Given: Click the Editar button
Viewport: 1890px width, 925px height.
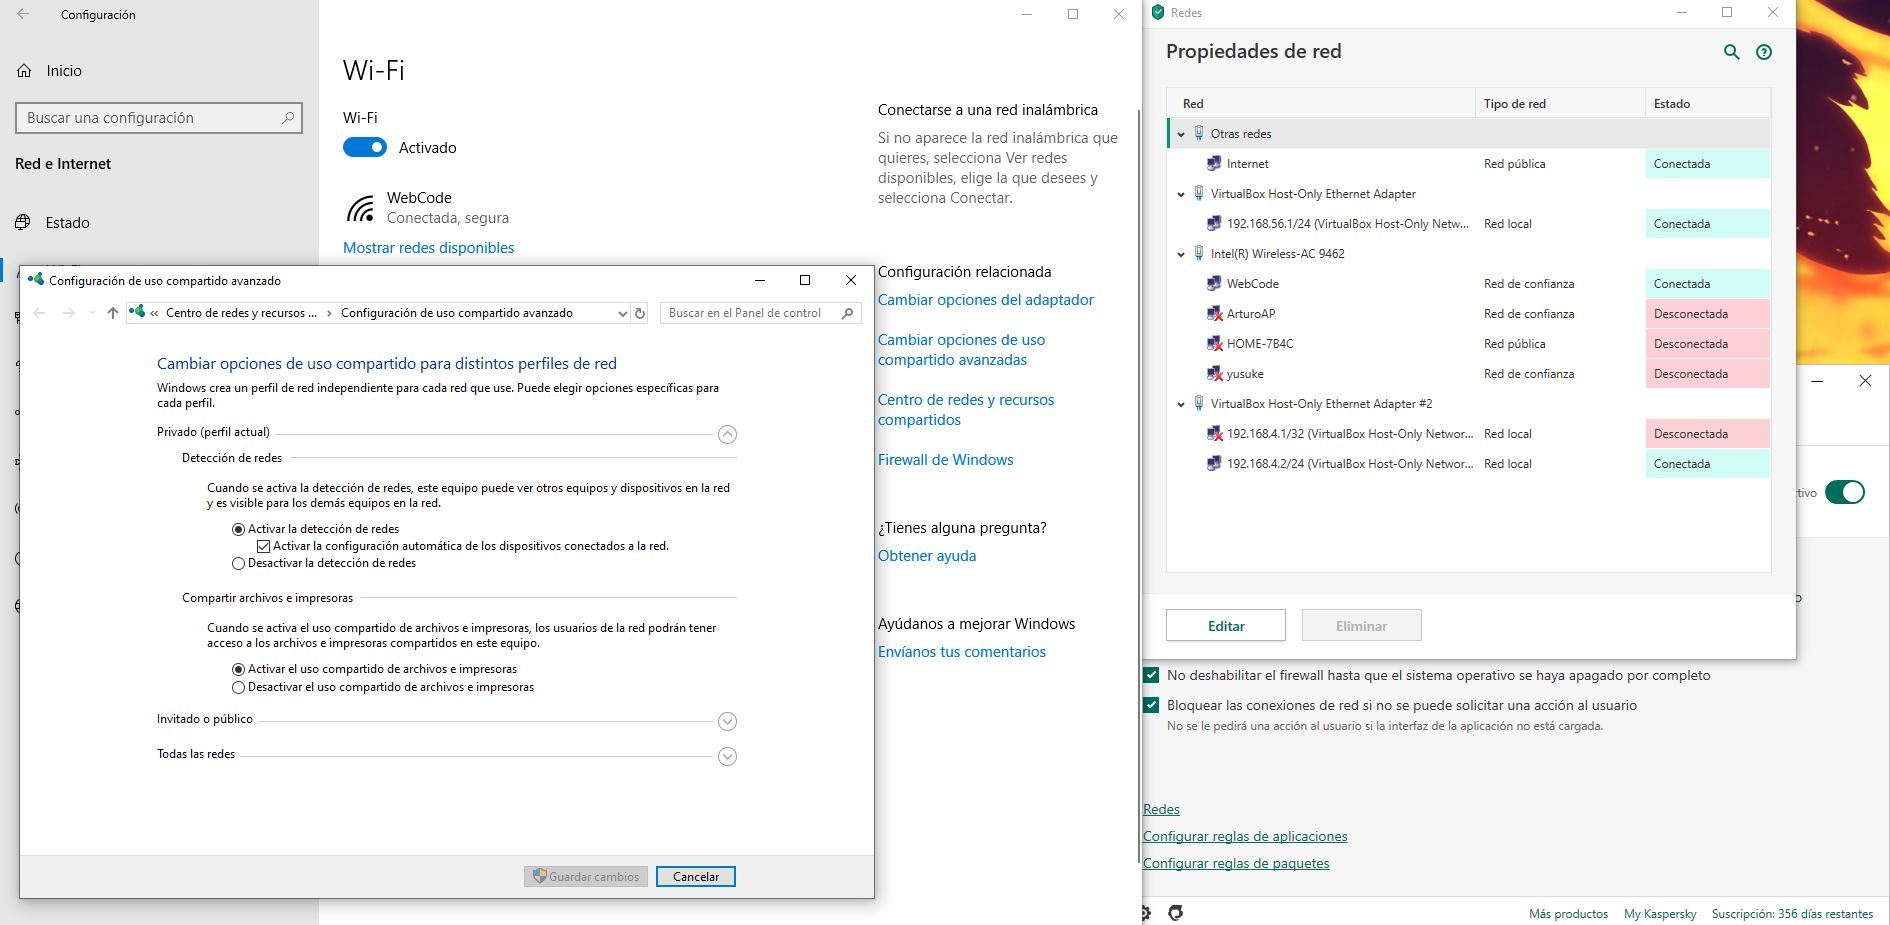Looking at the screenshot, I should click(1226, 625).
